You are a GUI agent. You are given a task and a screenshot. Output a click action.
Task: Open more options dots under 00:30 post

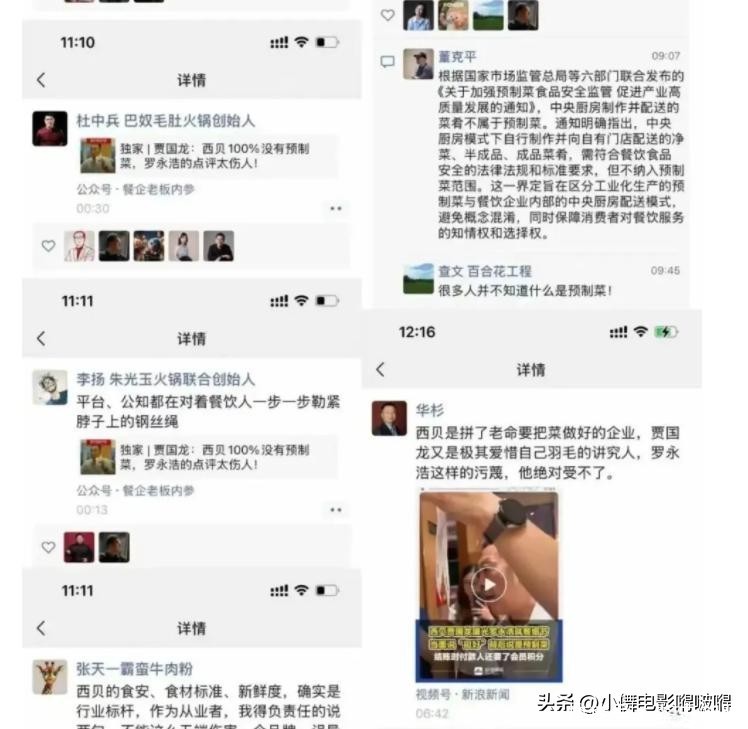click(x=336, y=208)
